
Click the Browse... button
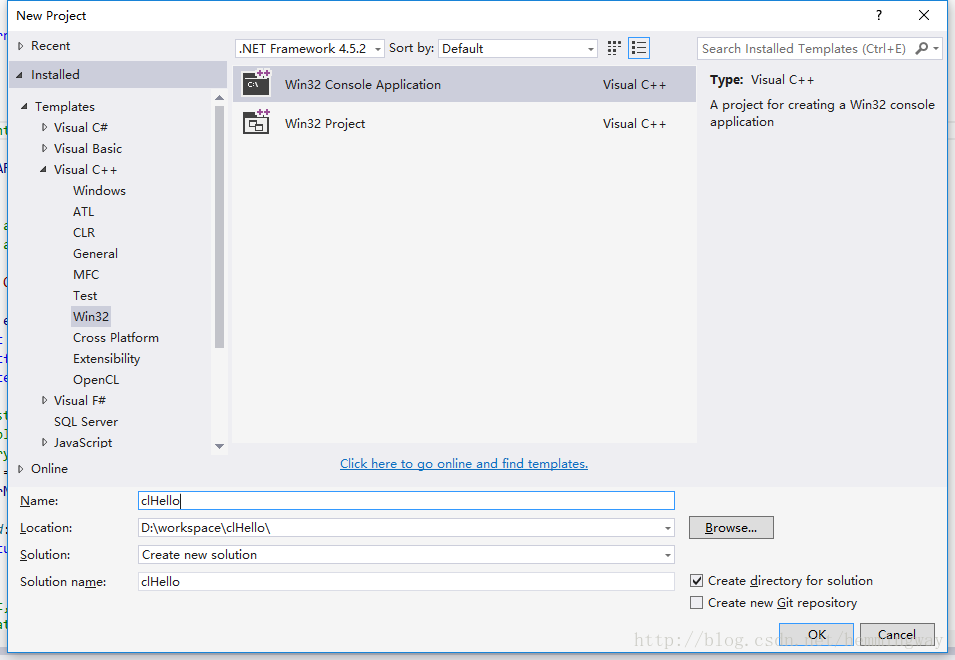tap(731, 528)
